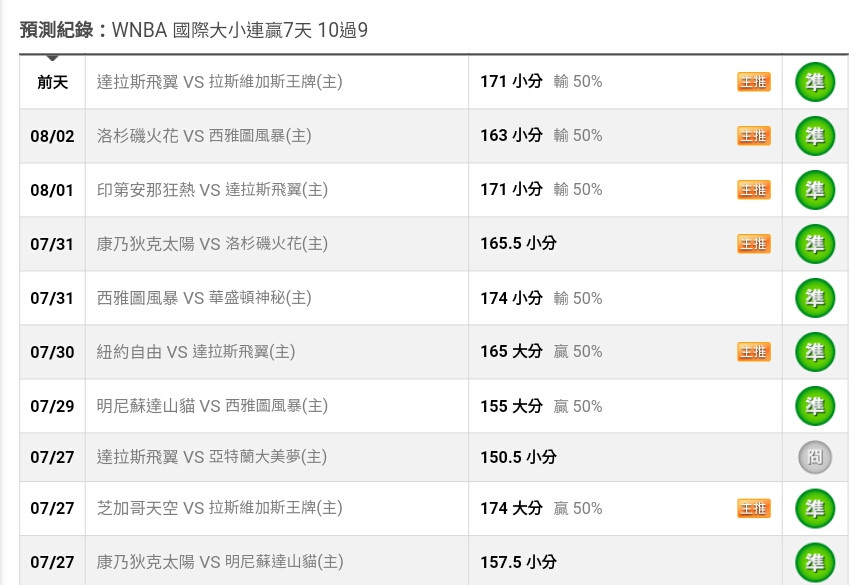Click green 準 icon for 07/29 game
The width and height of the screenshot is (866, 585).
815,406
